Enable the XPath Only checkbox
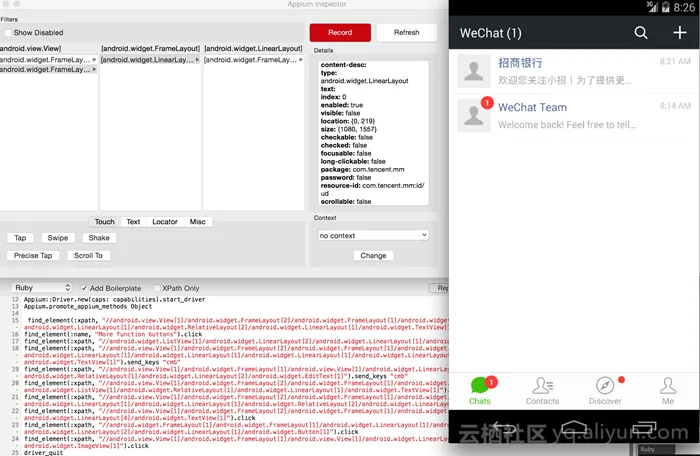The width and height of the screenshot is (700, 456). point(157,288)
